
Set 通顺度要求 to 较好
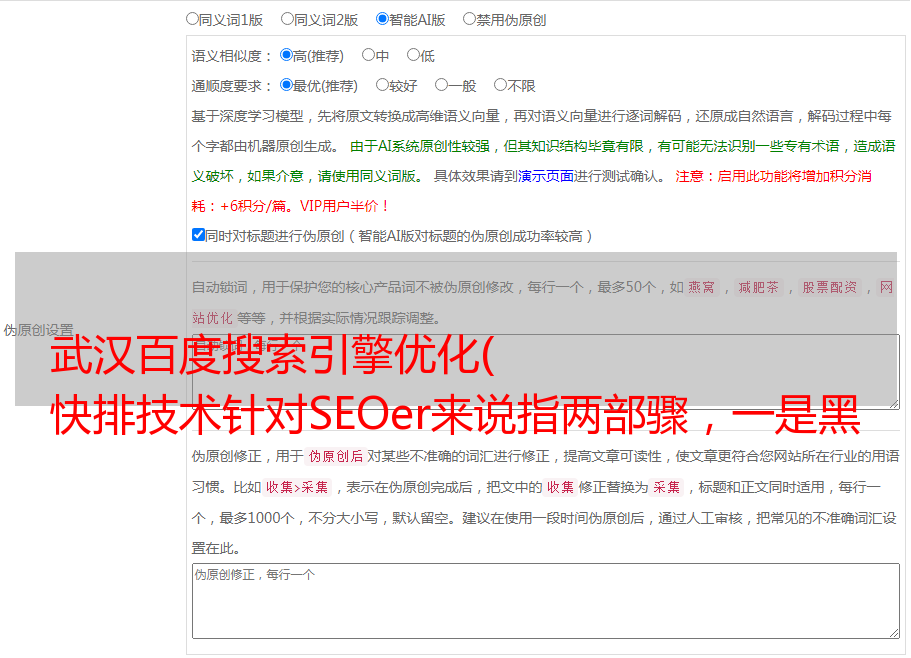(x=382, y=85)
